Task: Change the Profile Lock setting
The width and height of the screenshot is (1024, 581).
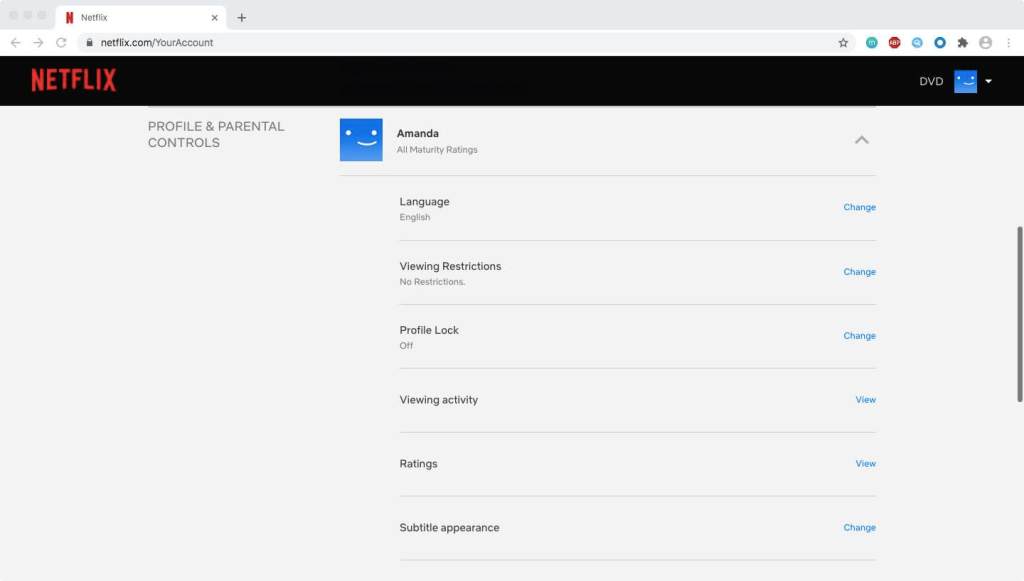Action: [859, 336]
